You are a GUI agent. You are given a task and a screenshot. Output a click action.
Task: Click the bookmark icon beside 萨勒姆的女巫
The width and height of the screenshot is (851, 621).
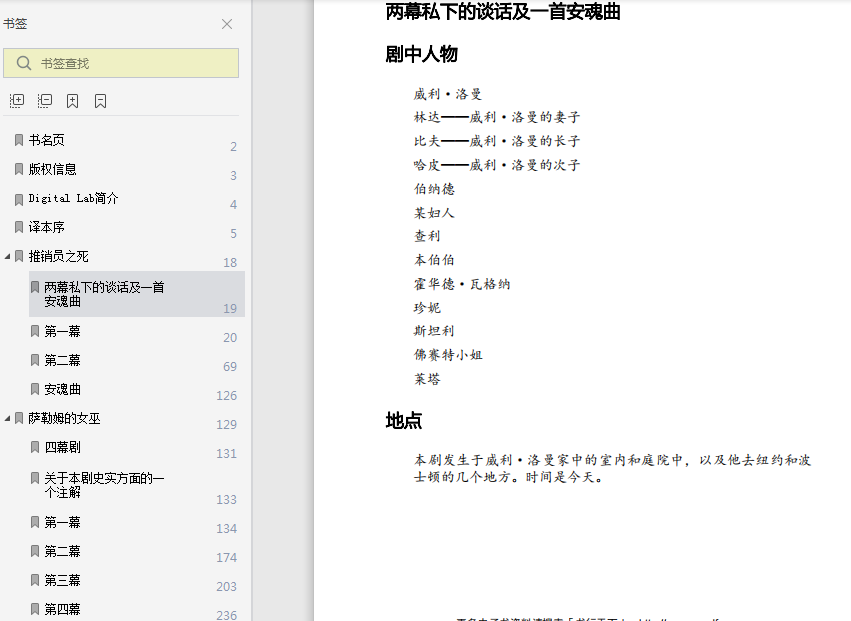[x=19, y=419]
